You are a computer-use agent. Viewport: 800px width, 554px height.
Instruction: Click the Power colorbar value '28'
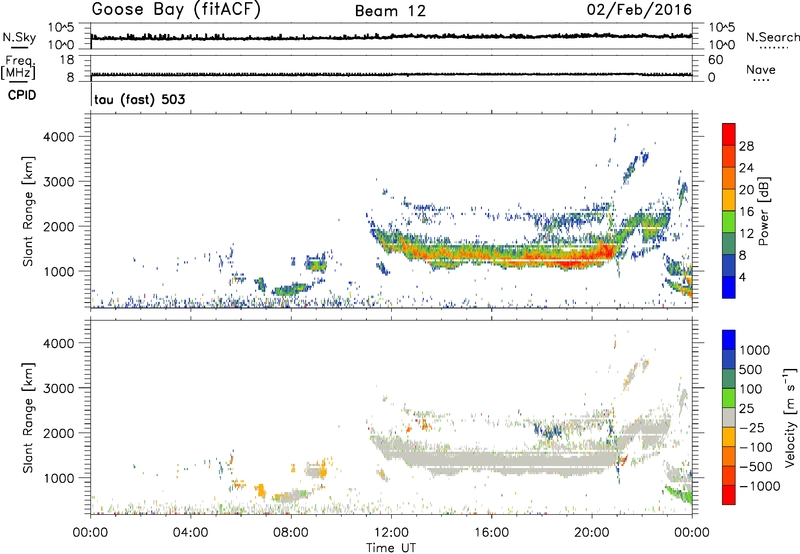(746, 146)
